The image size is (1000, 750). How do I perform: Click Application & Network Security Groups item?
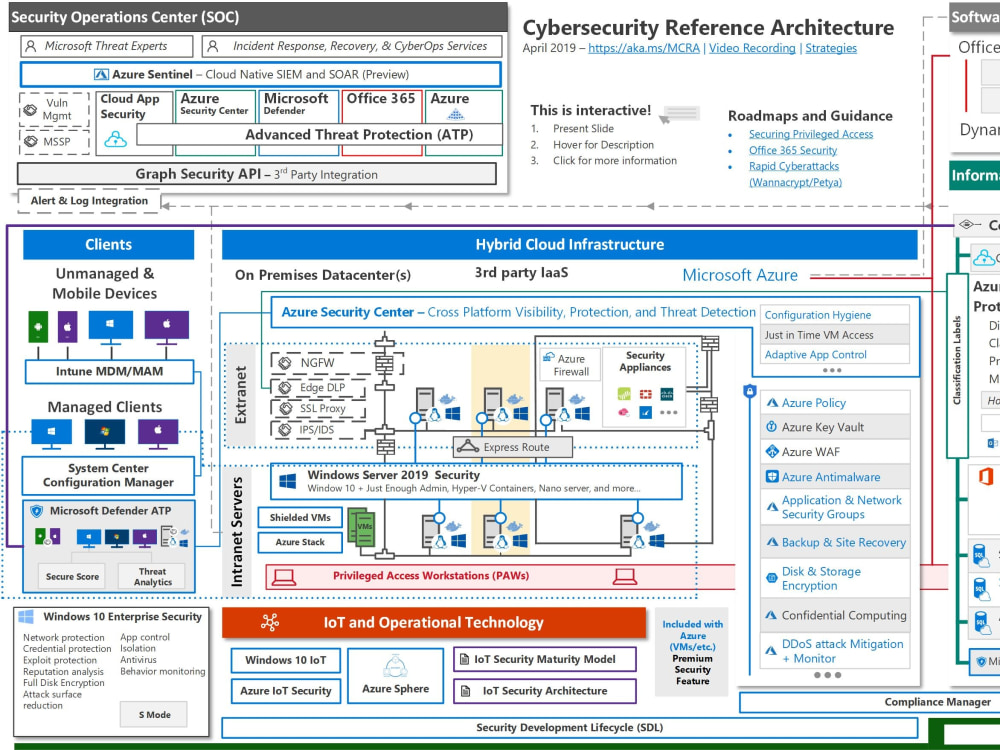pos(835,508)
